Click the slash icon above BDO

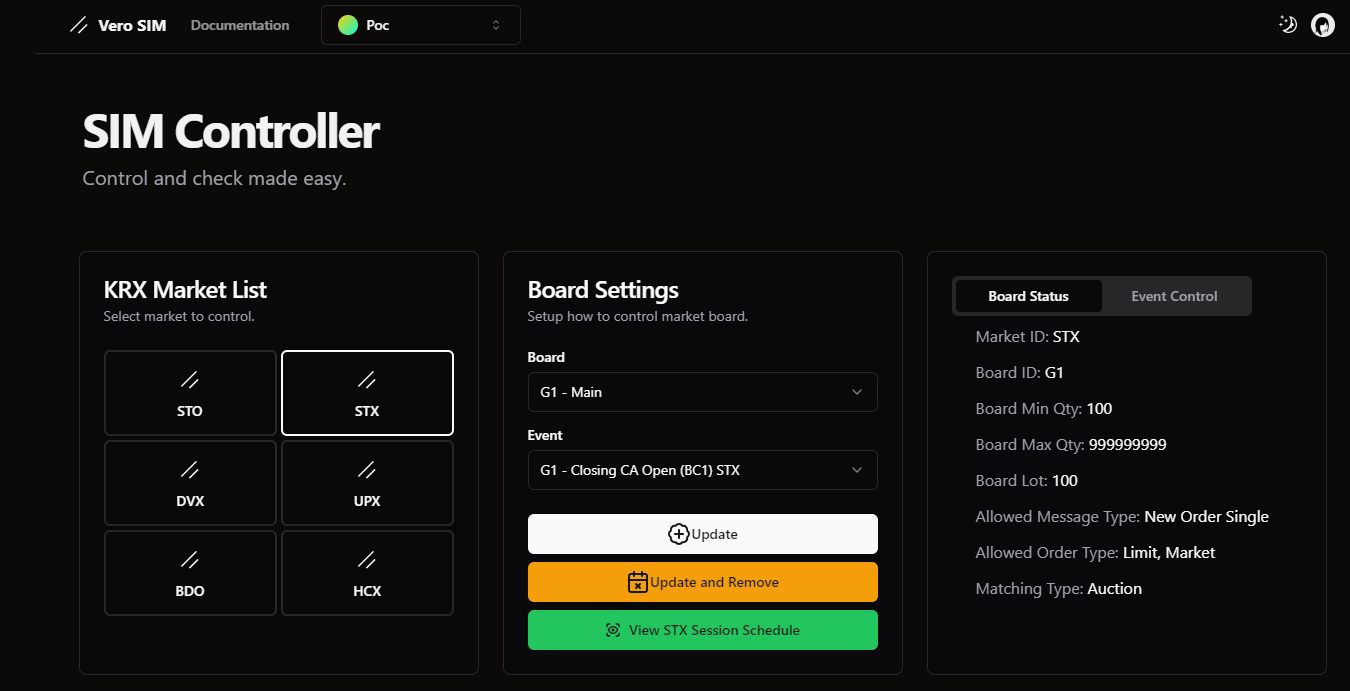(x=189, y=559)
